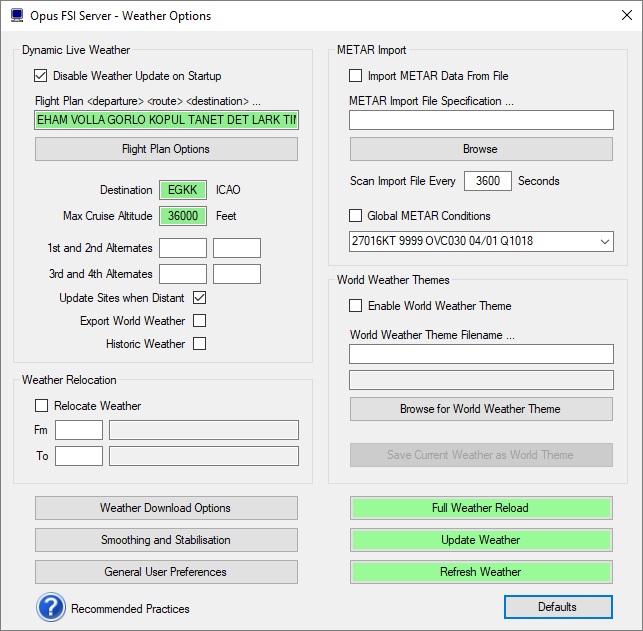Enable Import METAR Data From File
Screen dimensions: 643x631
[x=356, y=76]
